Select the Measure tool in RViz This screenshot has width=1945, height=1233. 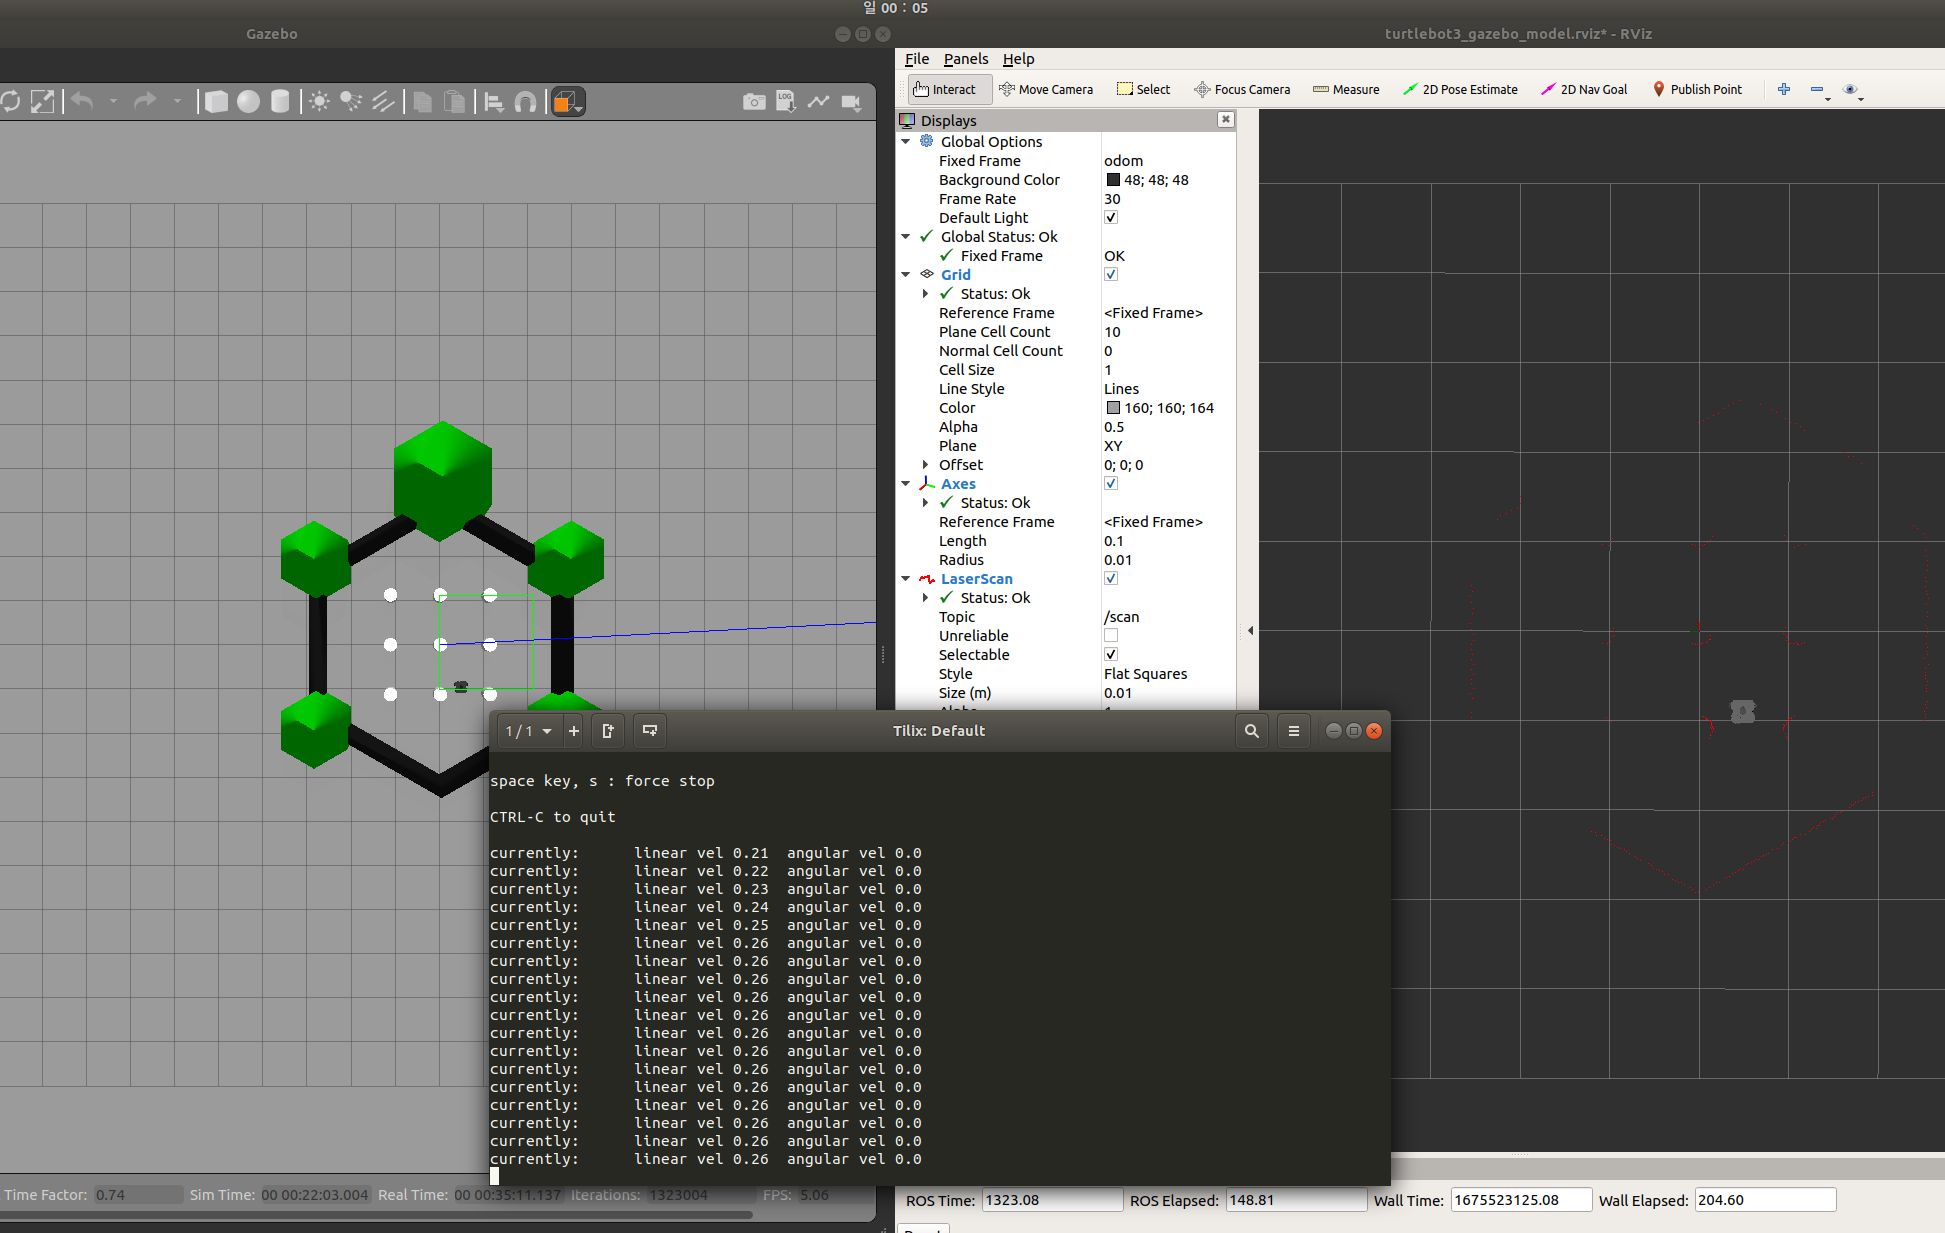pos(1346,89)
